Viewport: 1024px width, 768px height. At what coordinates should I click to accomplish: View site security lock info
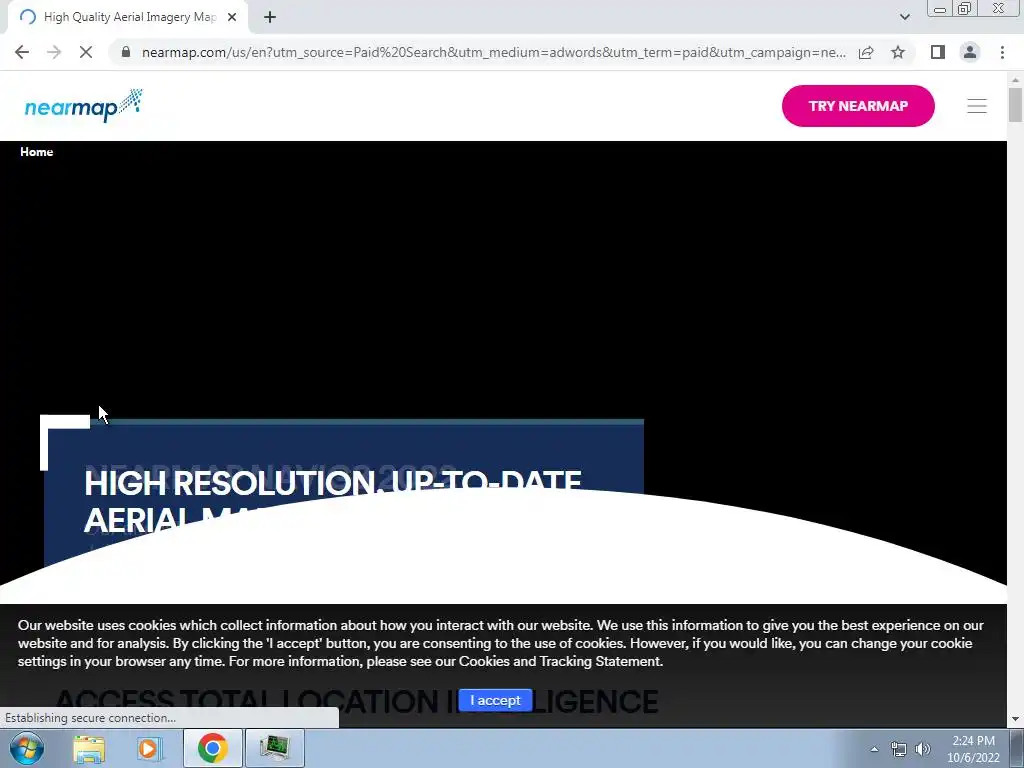coord(125,52)
